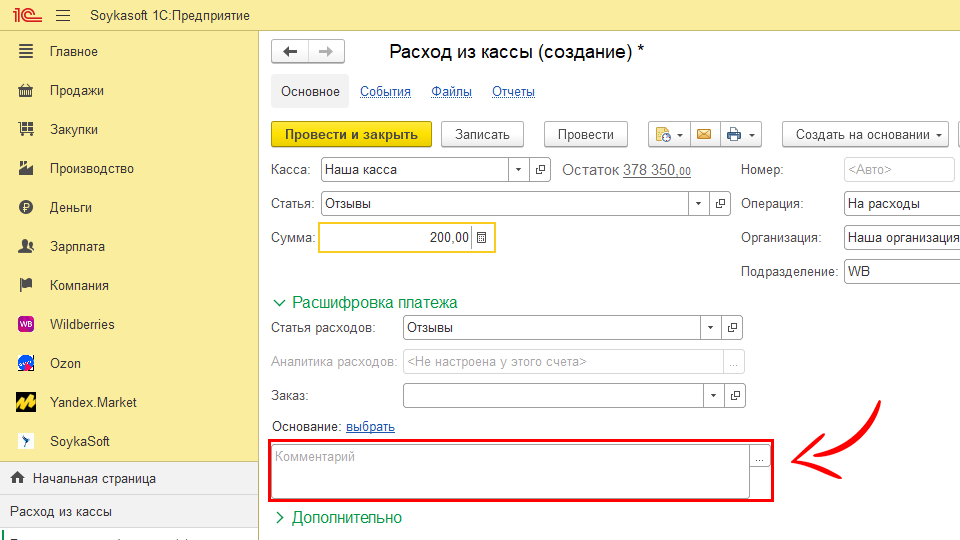The height and width of the screenshot is (540, 960).
Task: Expand the Статья расходов dropdown
Action: point(710,328)
